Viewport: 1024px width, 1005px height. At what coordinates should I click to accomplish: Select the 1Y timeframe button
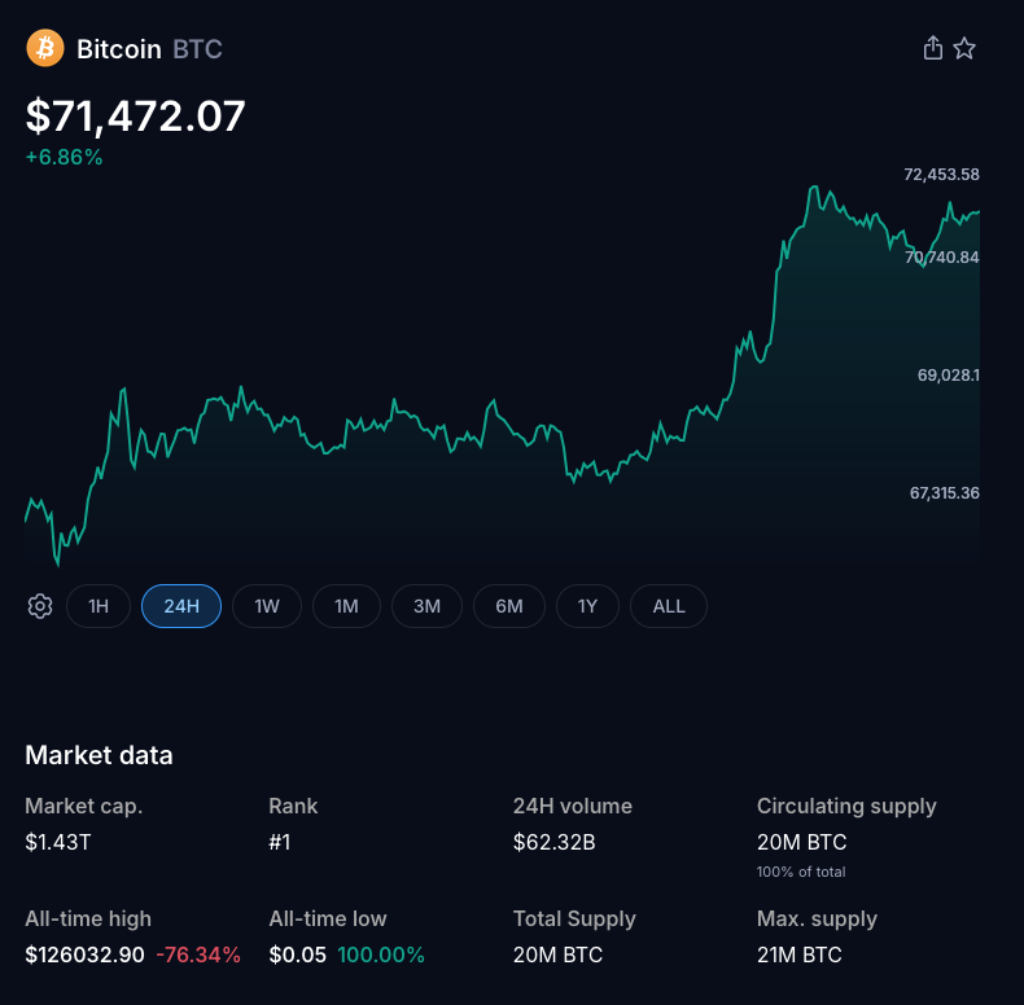click(x=587, y=606)
